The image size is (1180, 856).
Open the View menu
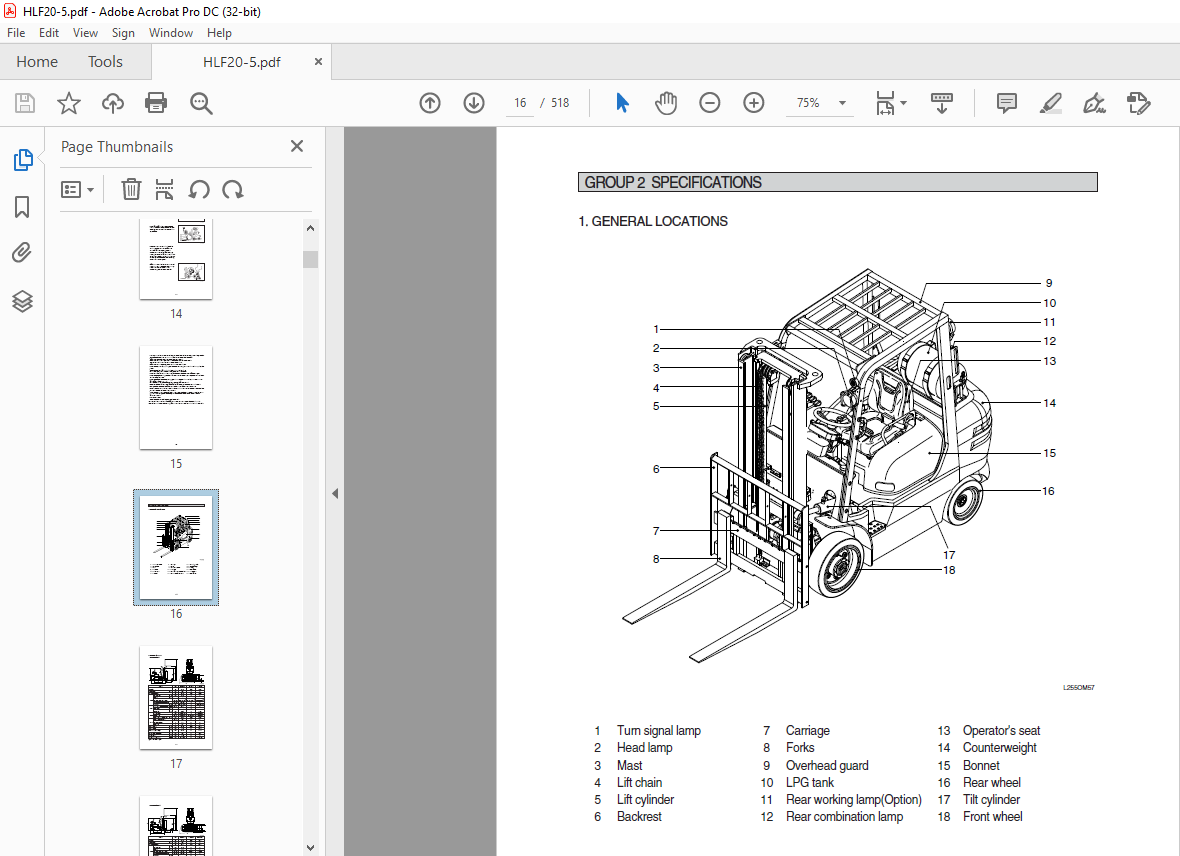coord(85,33)
